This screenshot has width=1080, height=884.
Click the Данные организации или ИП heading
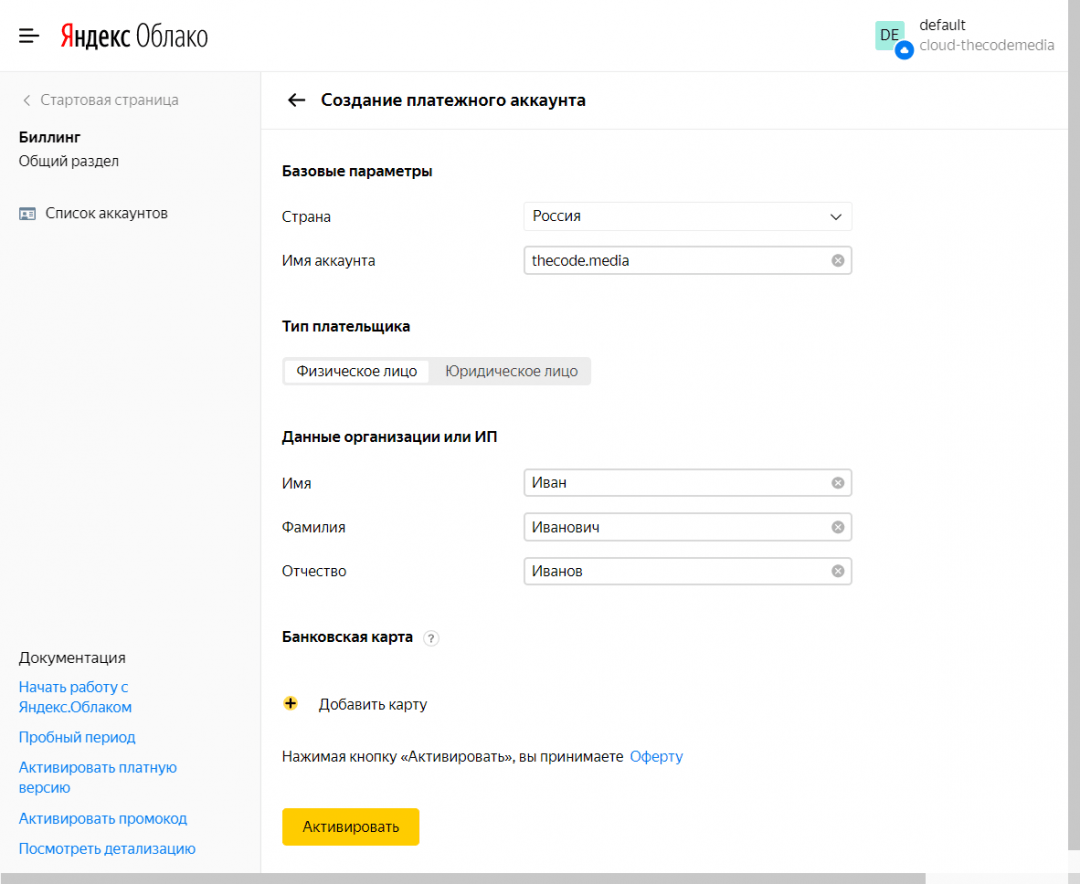[389, 437]
